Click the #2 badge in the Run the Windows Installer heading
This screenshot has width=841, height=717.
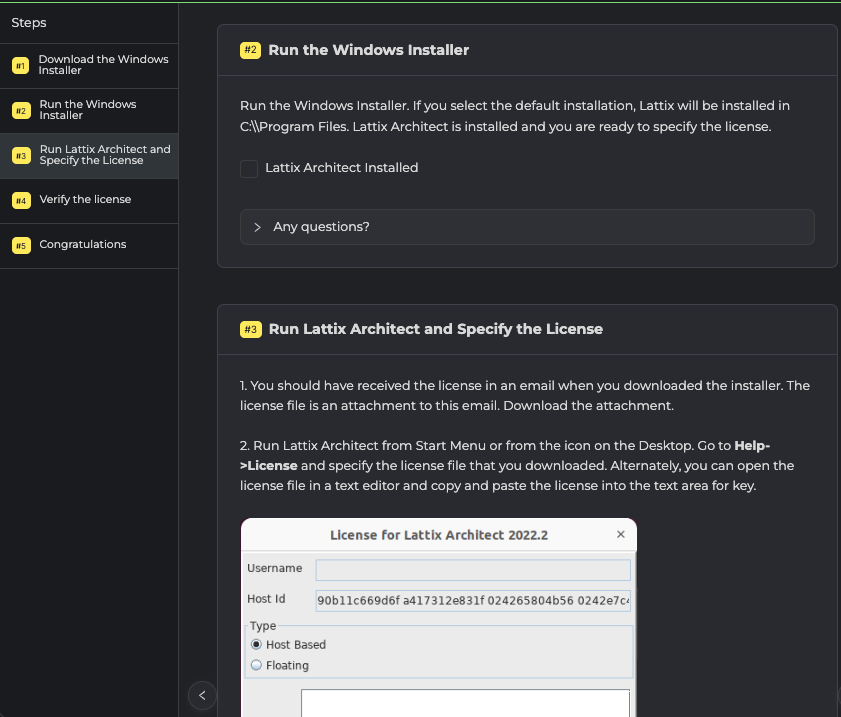(250, 50)
